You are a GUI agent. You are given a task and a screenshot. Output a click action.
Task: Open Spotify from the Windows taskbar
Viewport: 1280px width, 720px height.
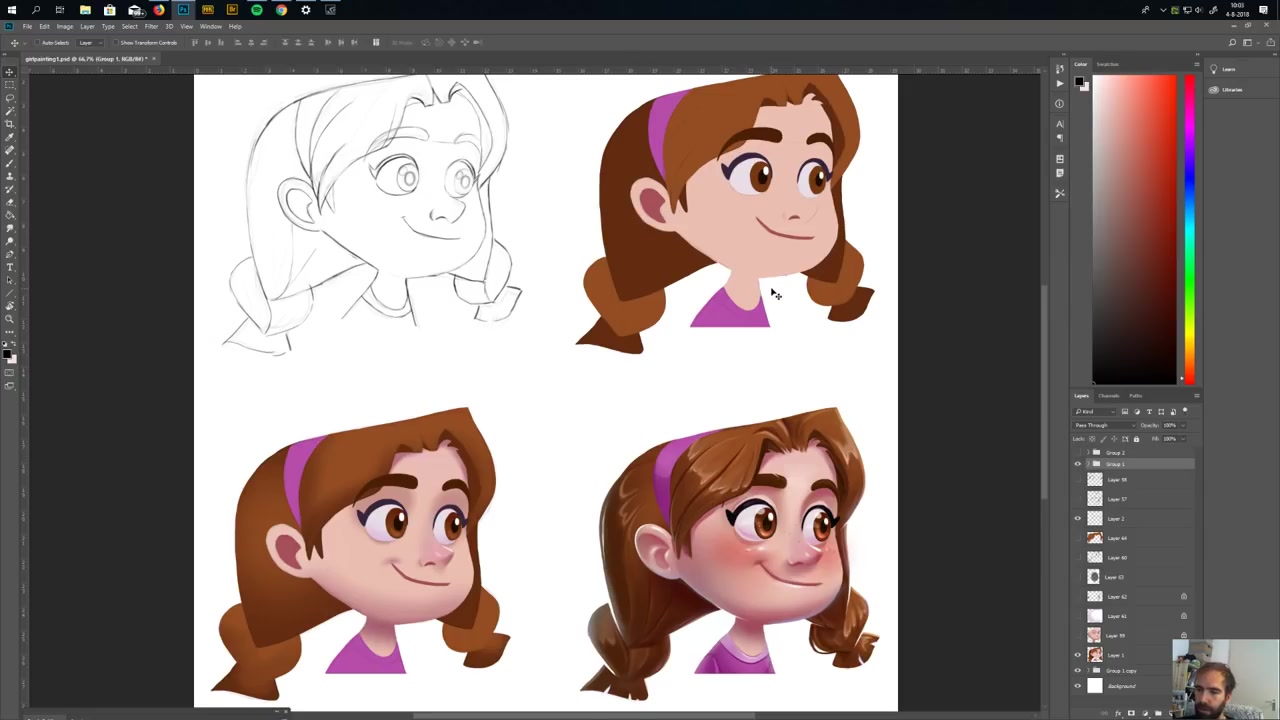pos(257,10)
